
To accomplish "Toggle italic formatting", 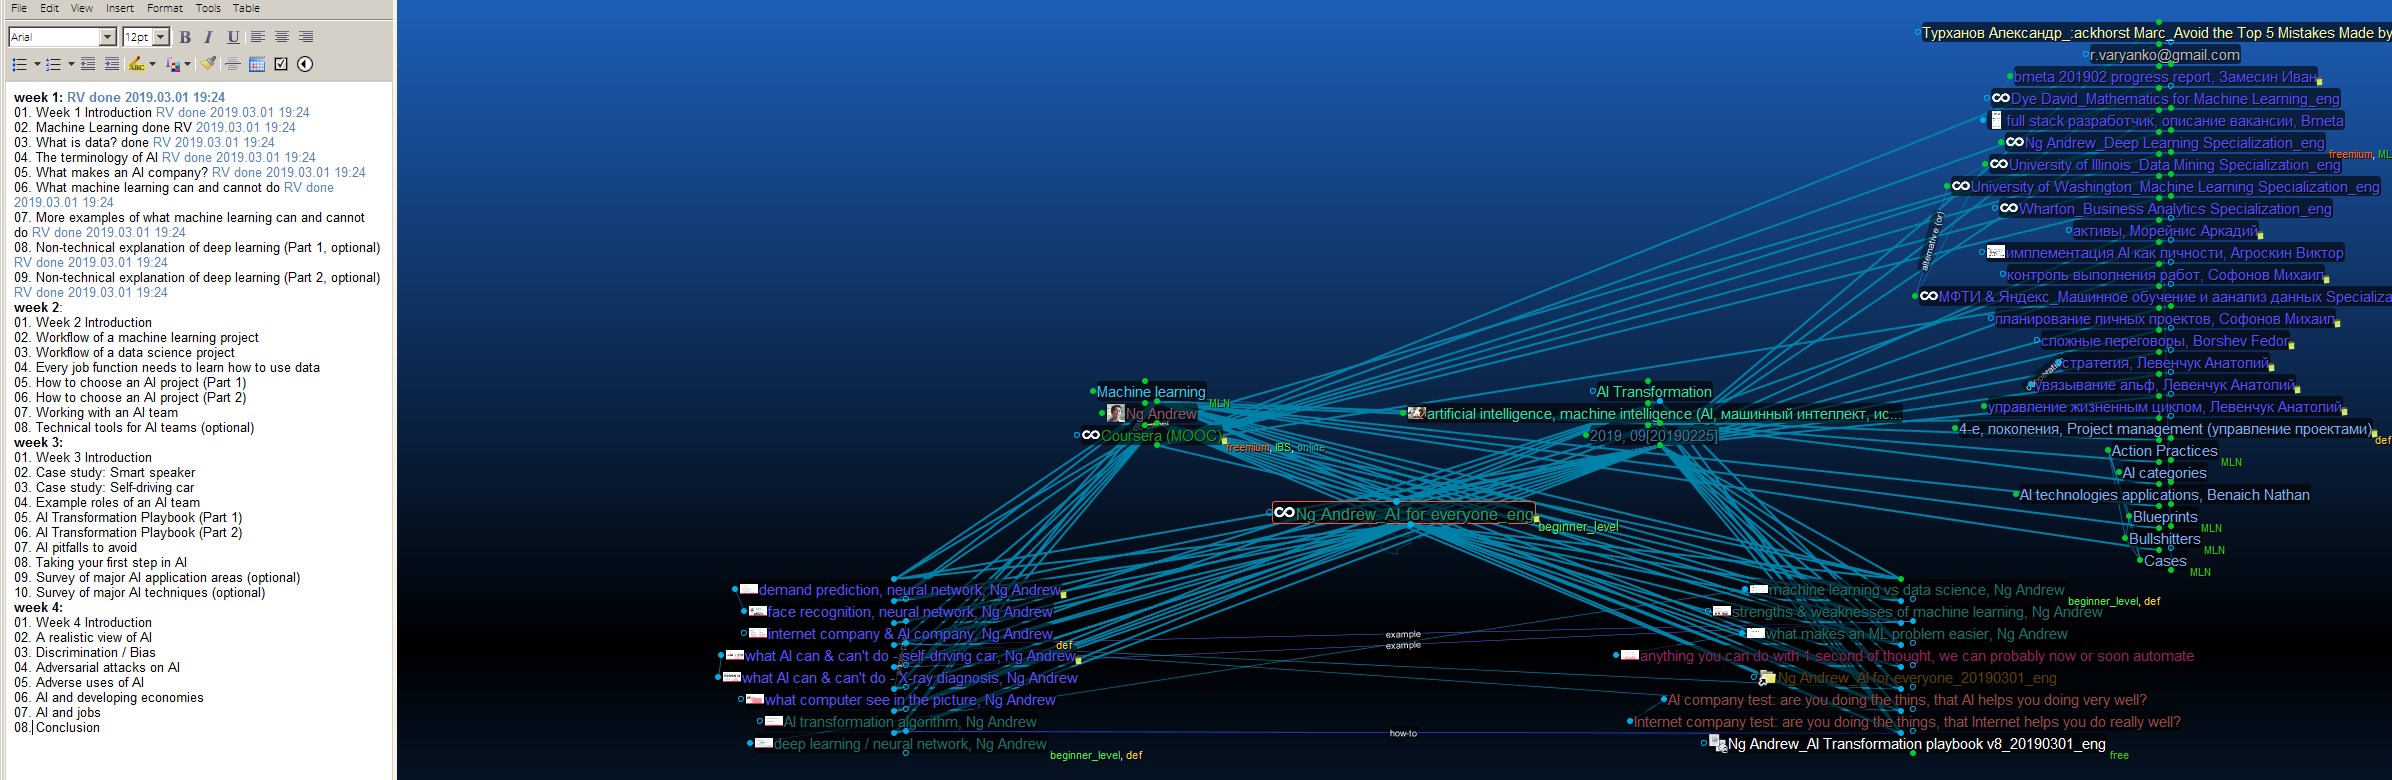I will pyautogui.click(x=208, y=37).
